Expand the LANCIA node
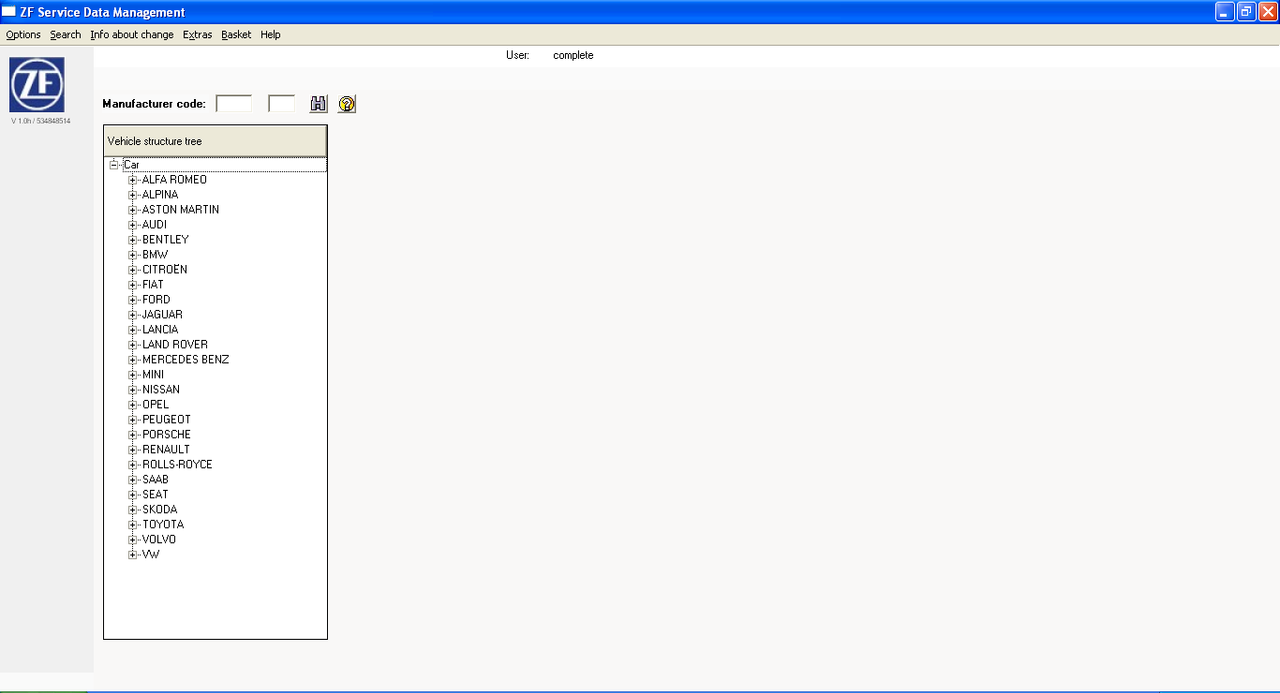Image resolution: width=1280 pixels, height=693 pixels. tap(133, 330)
